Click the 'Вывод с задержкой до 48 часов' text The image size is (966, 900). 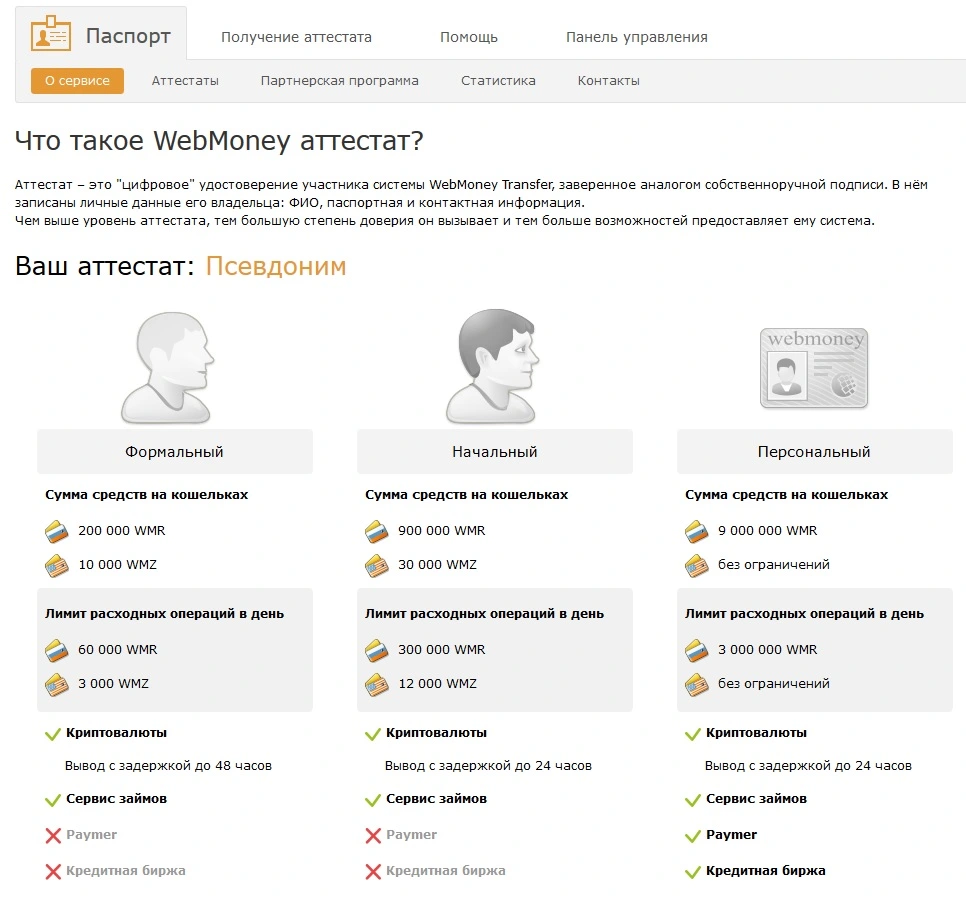tap(168, 766)
